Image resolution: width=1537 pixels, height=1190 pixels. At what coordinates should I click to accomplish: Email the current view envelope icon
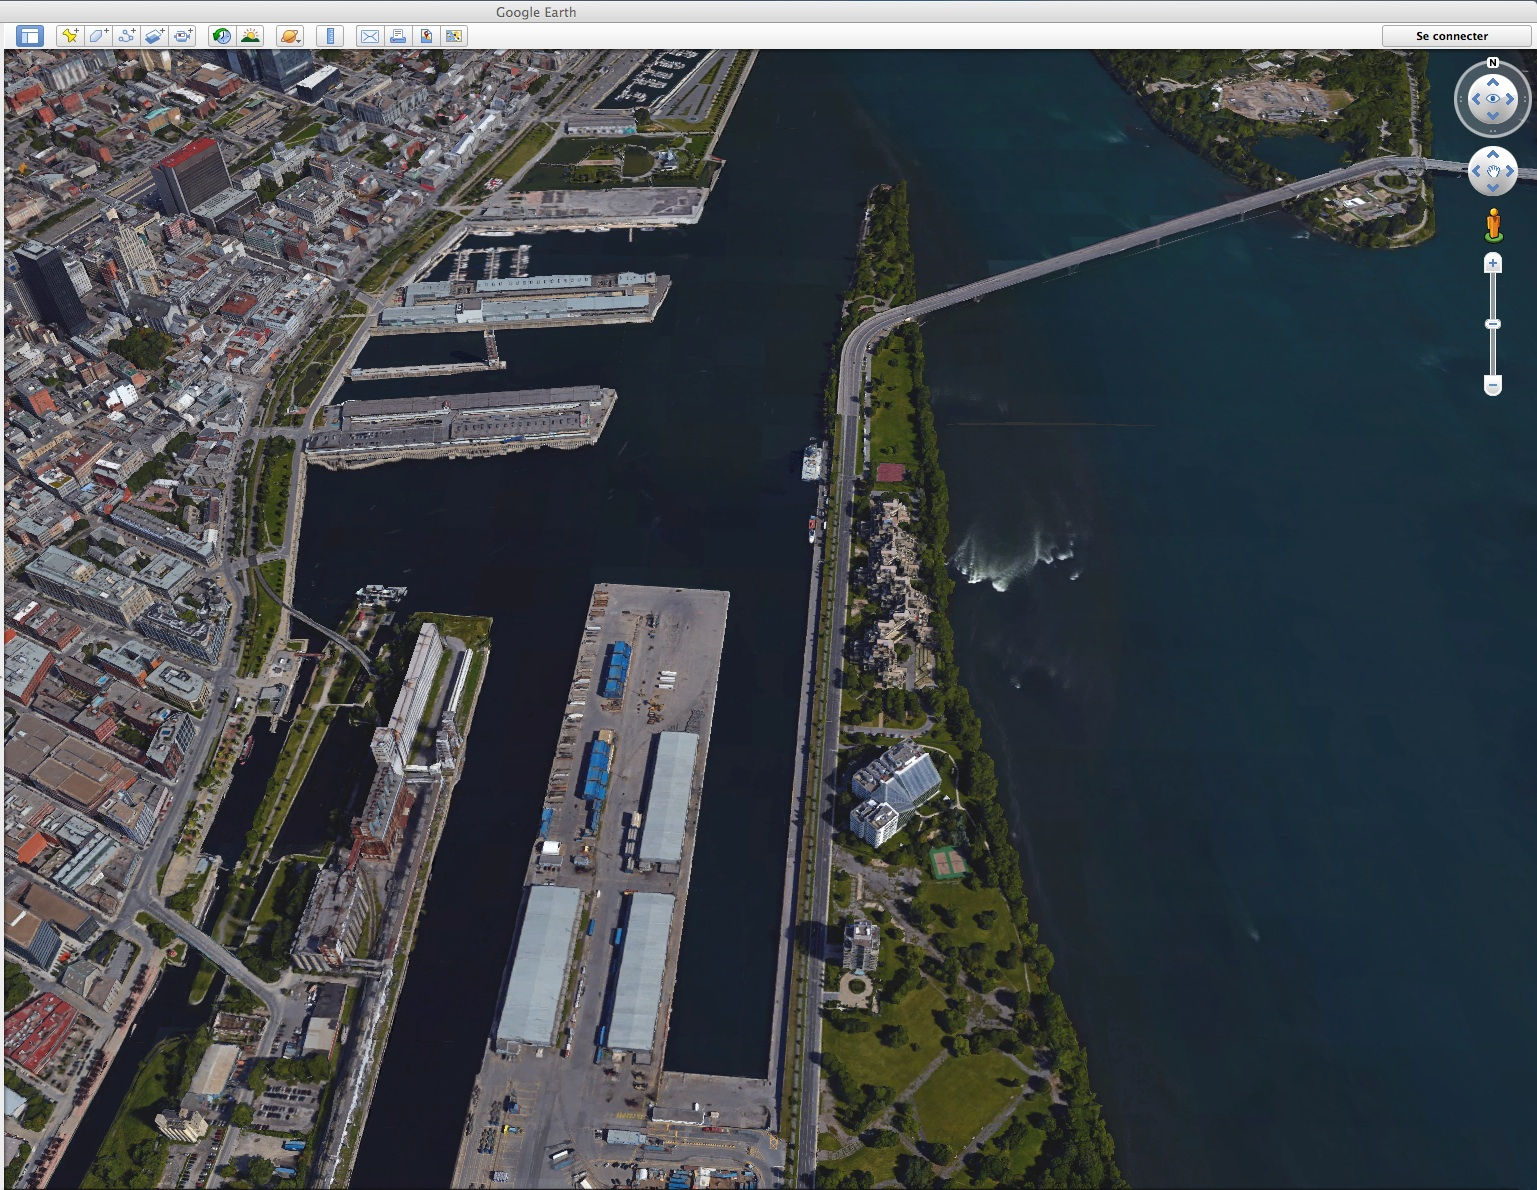[370, 36]
